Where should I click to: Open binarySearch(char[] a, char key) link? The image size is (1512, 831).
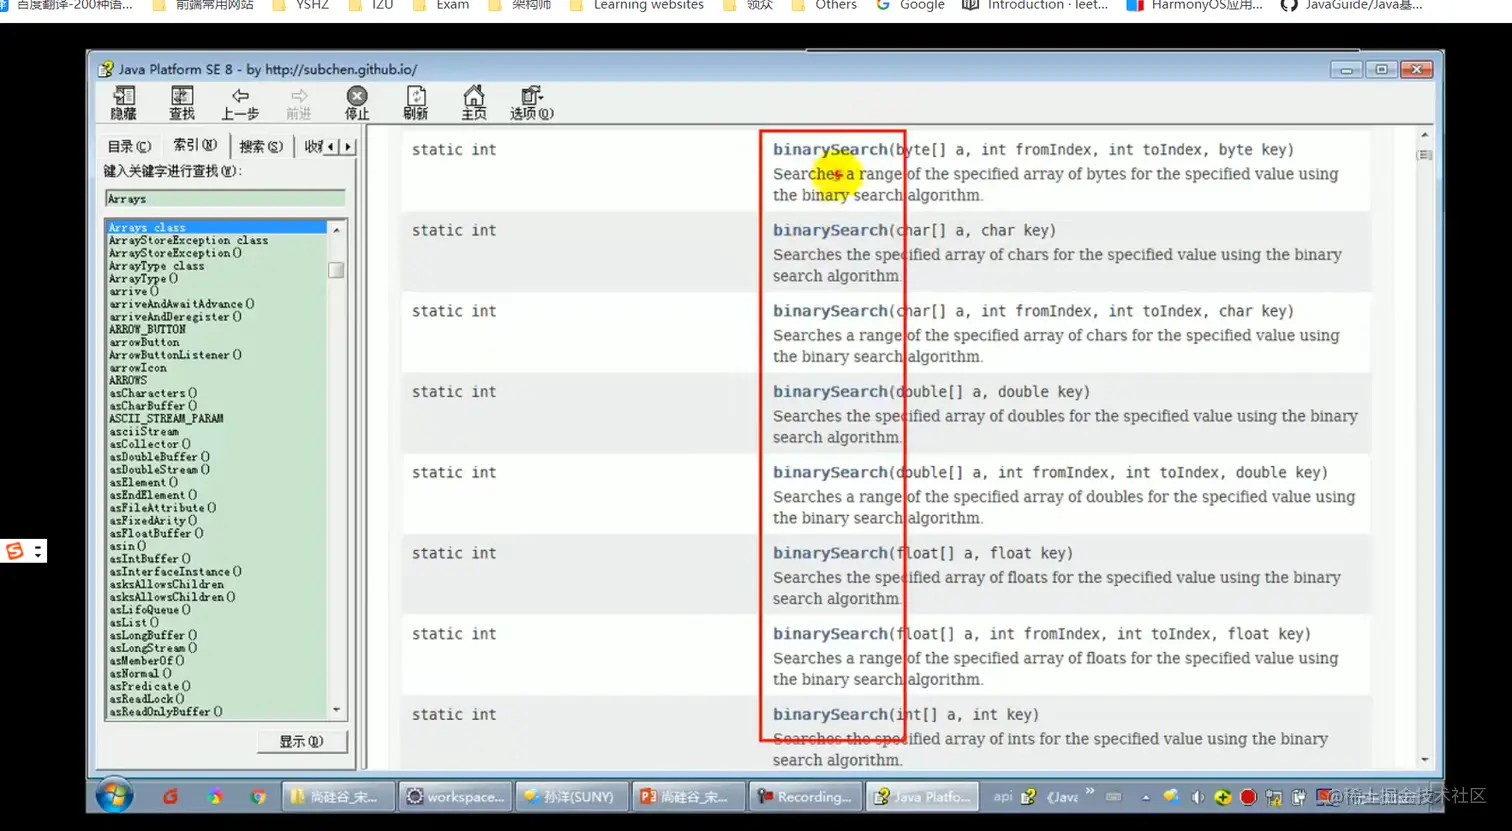coord(830,230)
